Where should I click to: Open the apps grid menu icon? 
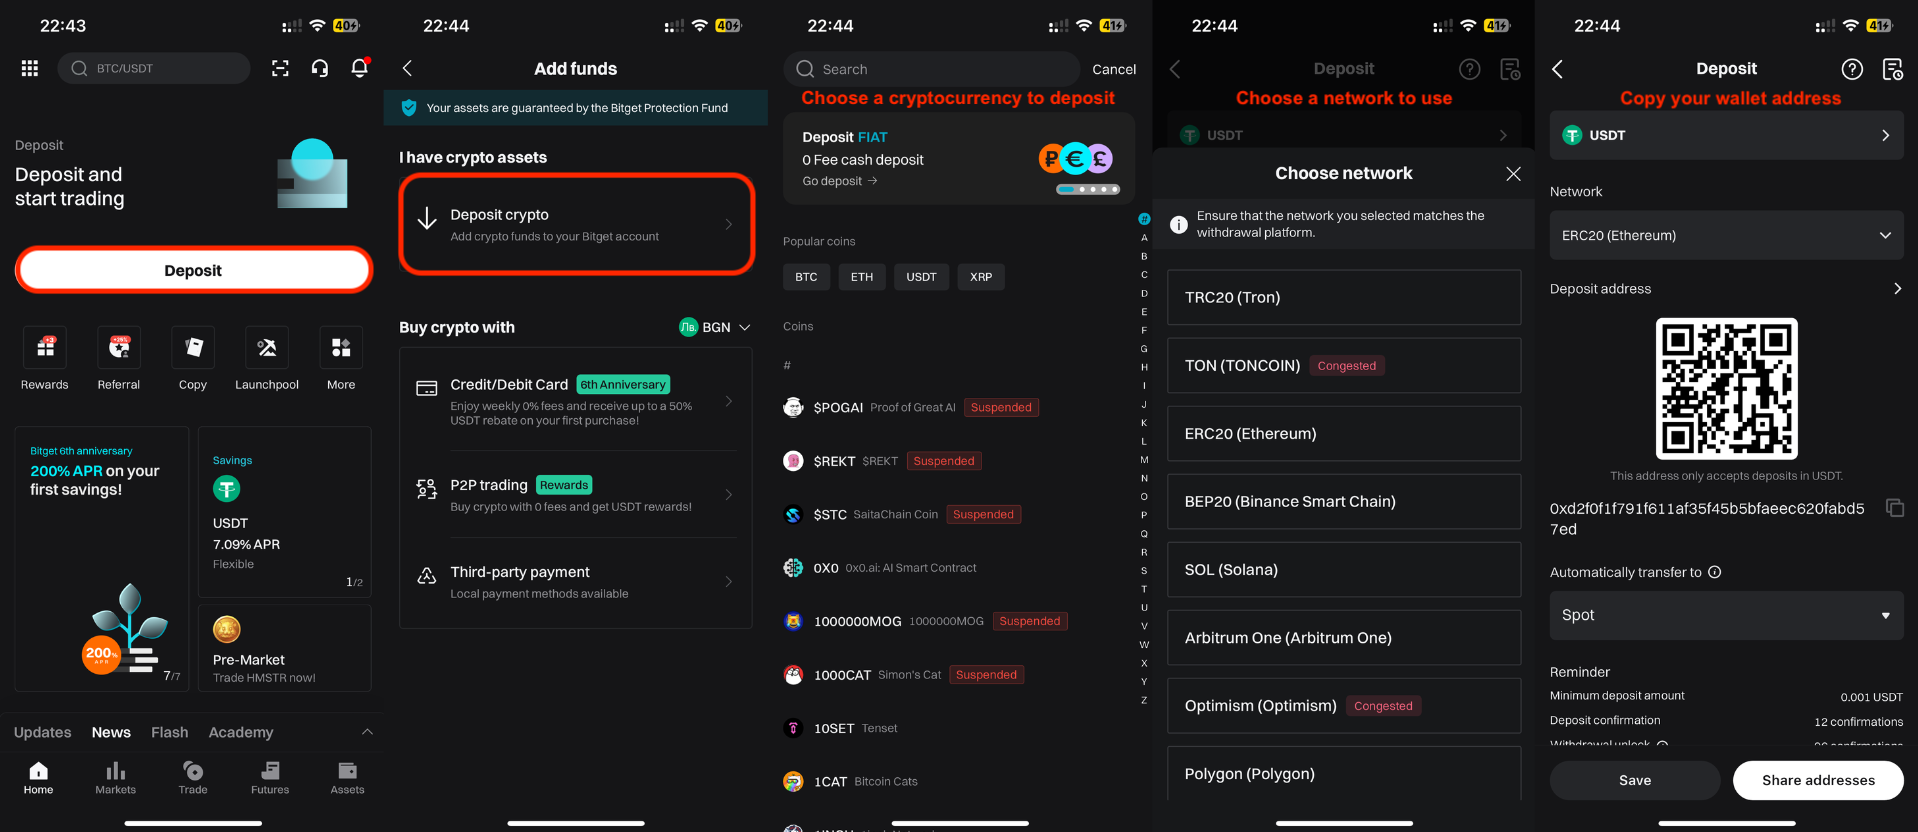(30, 68)
